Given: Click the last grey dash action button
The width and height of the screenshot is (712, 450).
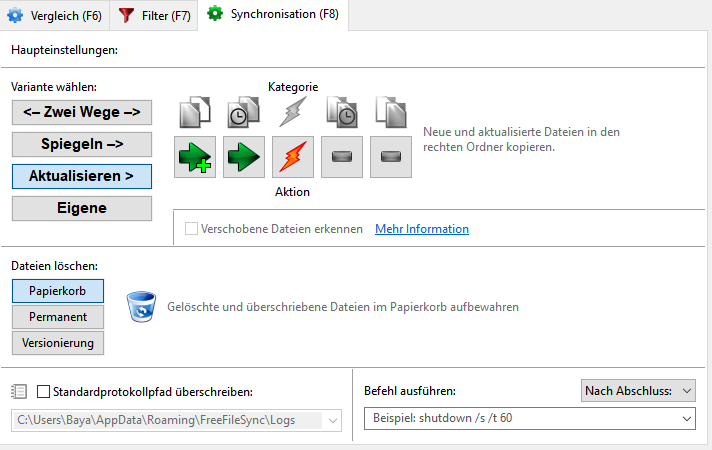Looking at the screenshot, I should coord(391,157).
